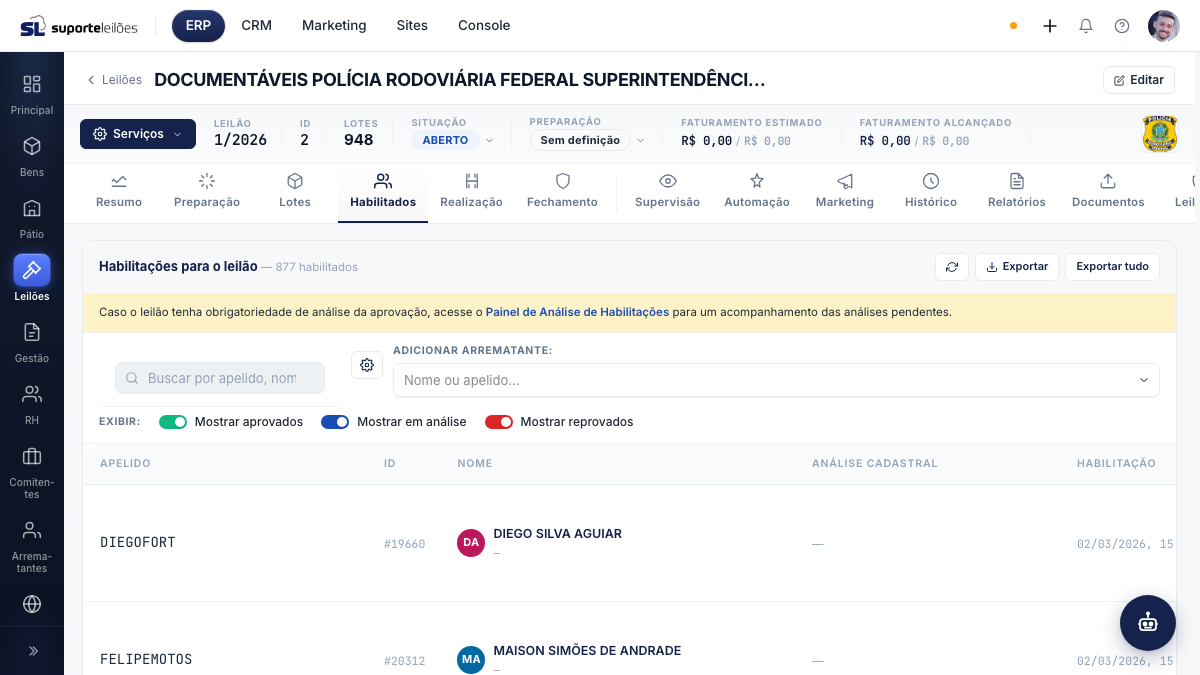Open the Comitentes sidebar section
1200x675 pixels.
pyautogui.click(x=32, y=472)
